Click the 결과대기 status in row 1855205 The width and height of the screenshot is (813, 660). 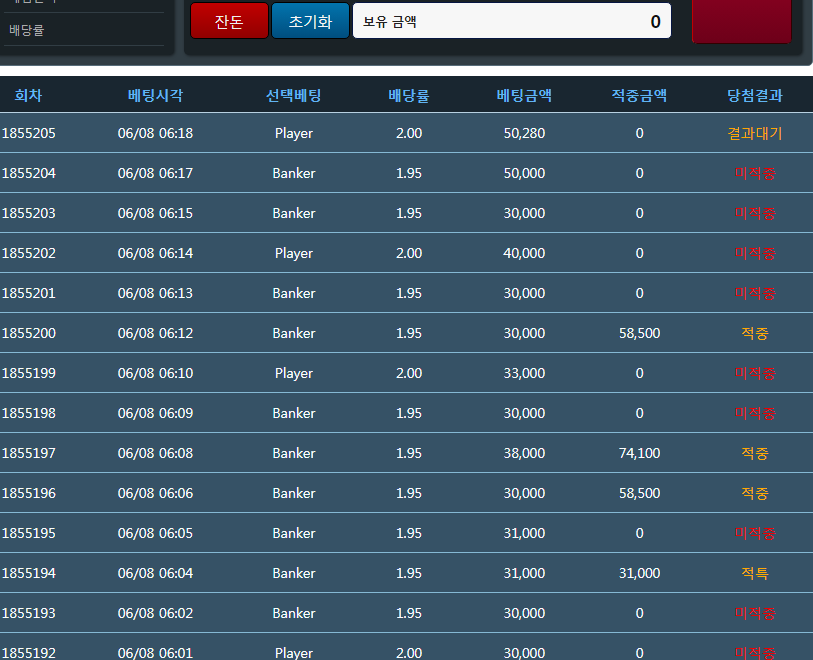coord(754,133)
